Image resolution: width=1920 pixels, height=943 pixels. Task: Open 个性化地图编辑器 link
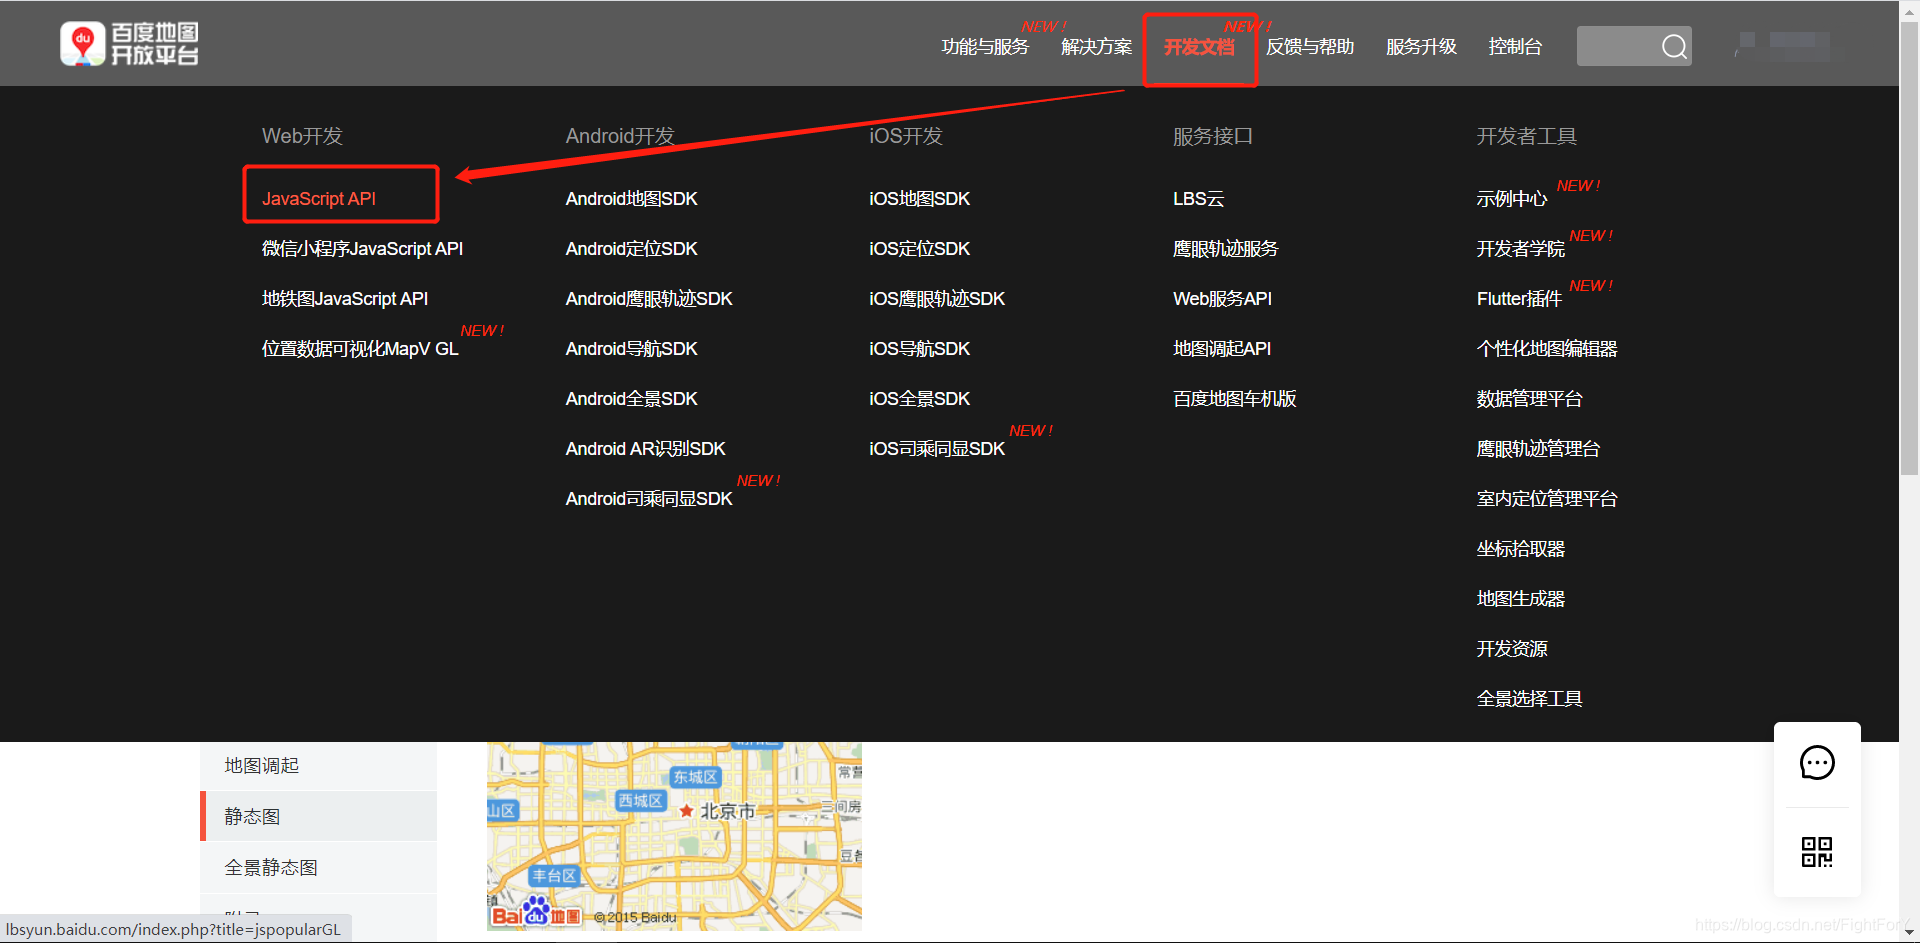pyautogui.click(x=1547, y=349)
